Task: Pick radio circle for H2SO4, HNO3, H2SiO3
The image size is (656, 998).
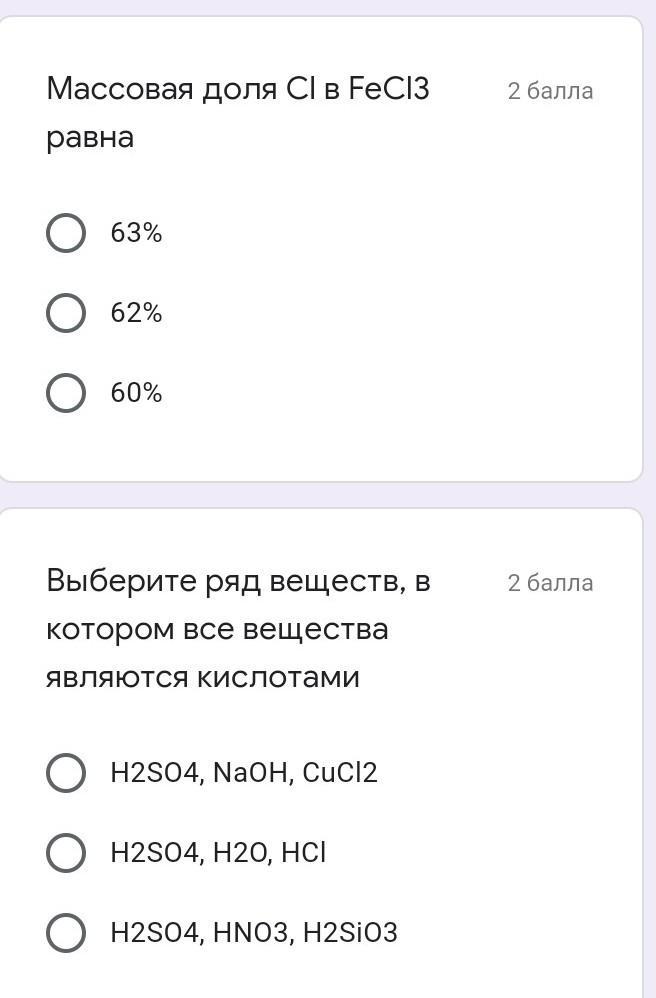Action: coord(66,933)
